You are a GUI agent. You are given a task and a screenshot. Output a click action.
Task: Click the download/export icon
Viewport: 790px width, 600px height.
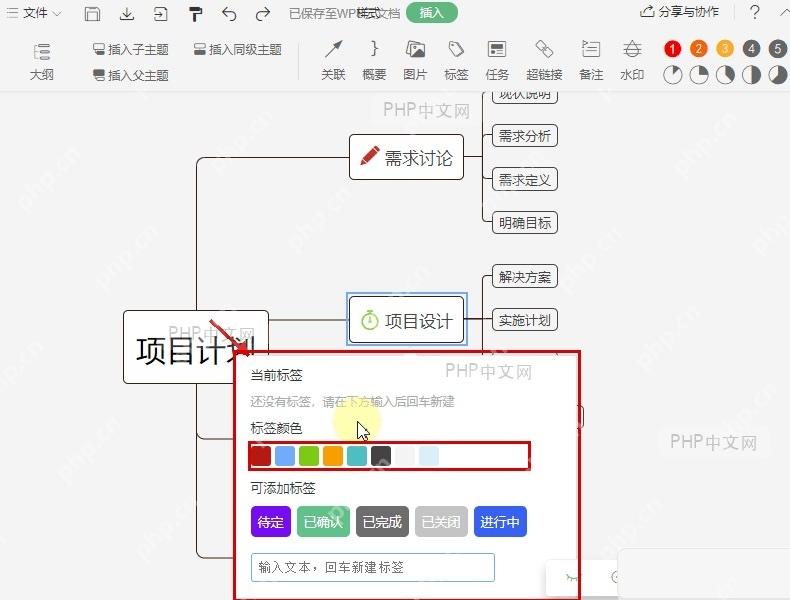click(127, 14)
